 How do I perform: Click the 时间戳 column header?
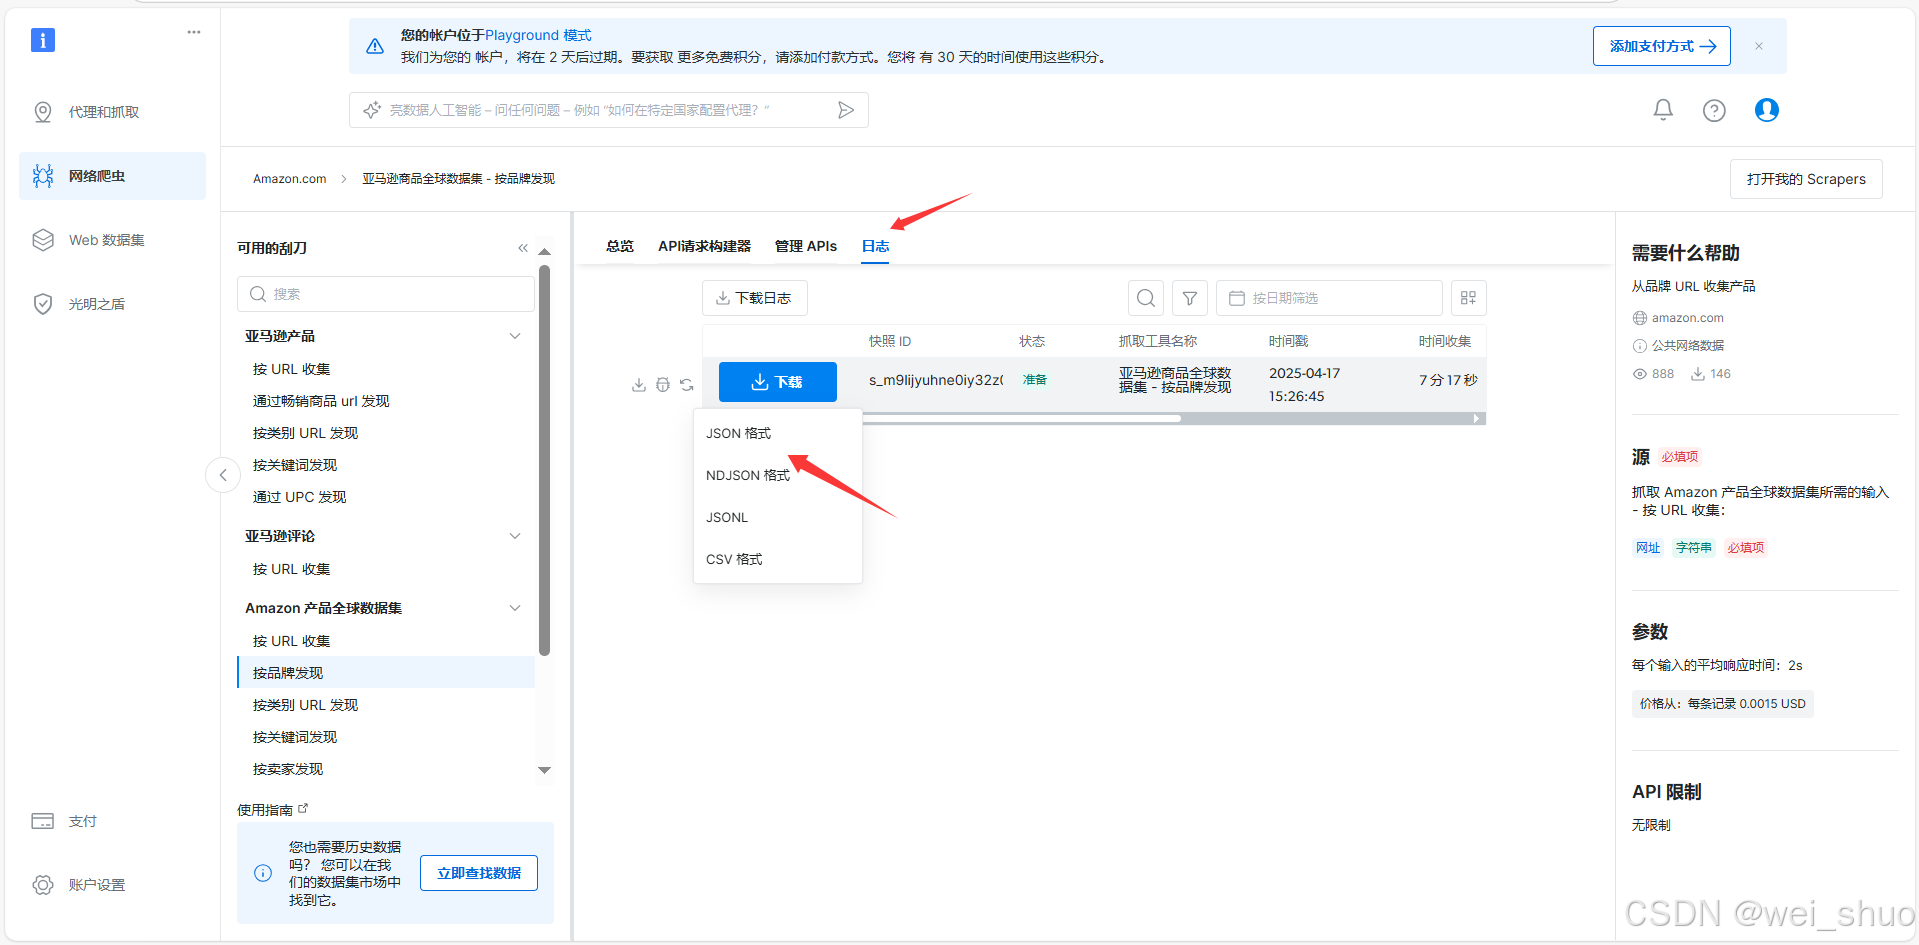1288,341
